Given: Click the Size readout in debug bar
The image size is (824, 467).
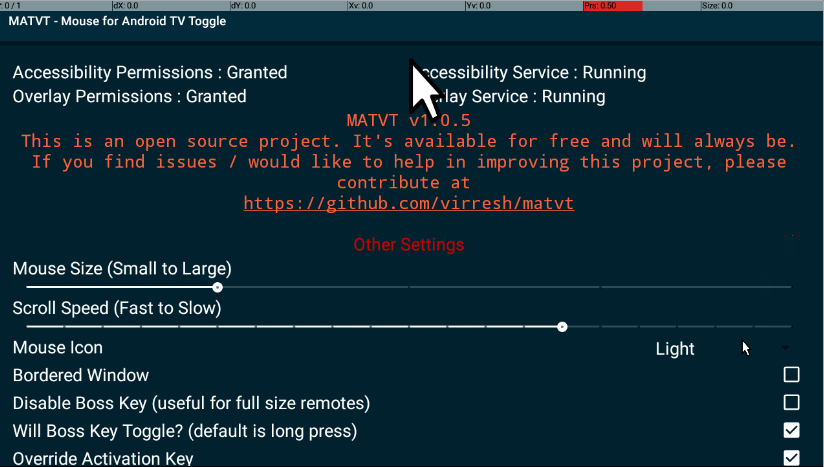Looking at the screenshot, I should click(718, 6).
